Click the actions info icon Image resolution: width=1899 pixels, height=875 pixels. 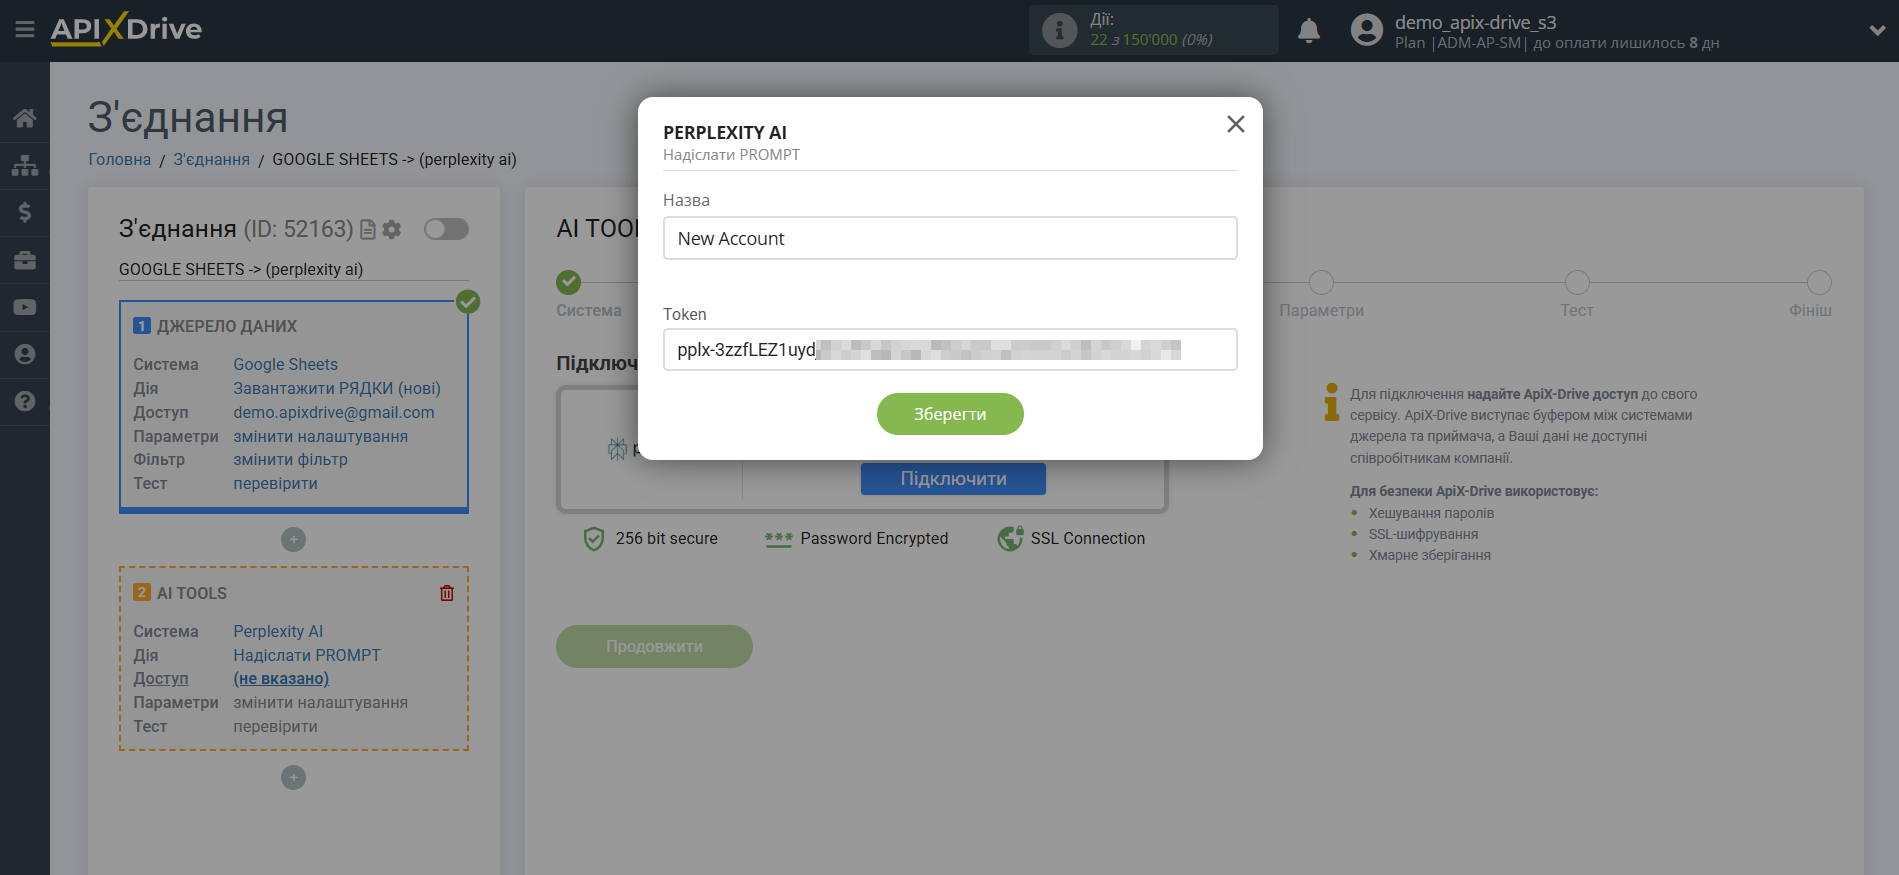pos(1059,30)
